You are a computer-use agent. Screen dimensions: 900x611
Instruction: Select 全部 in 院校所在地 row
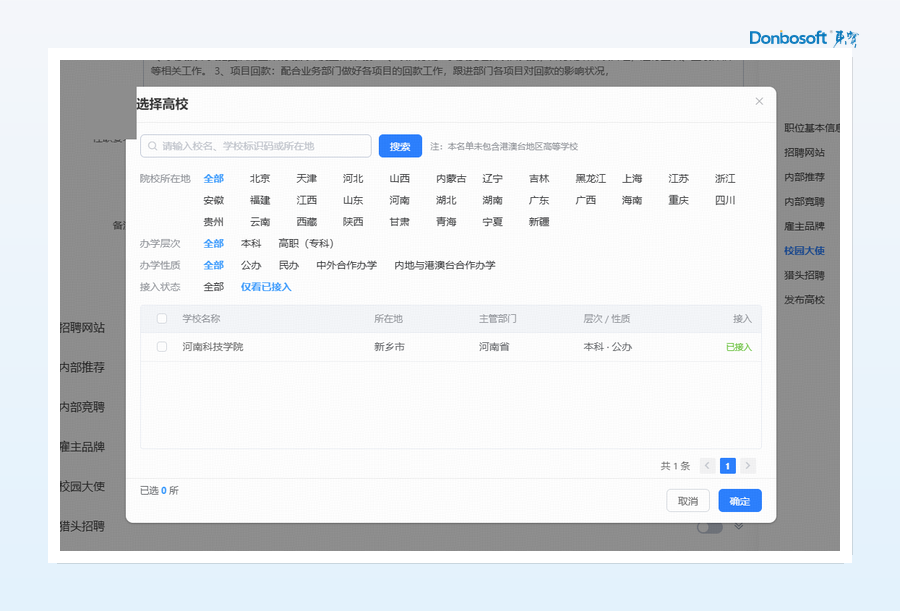(x=214, y=179)
